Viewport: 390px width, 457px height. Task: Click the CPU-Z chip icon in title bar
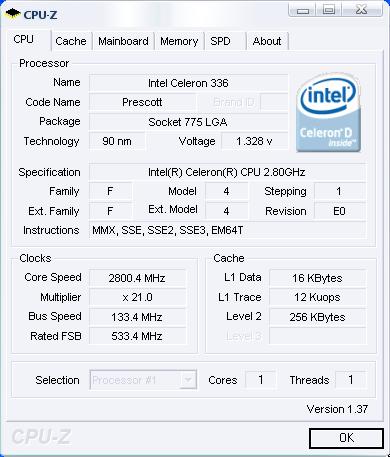[x=13, y=14]
